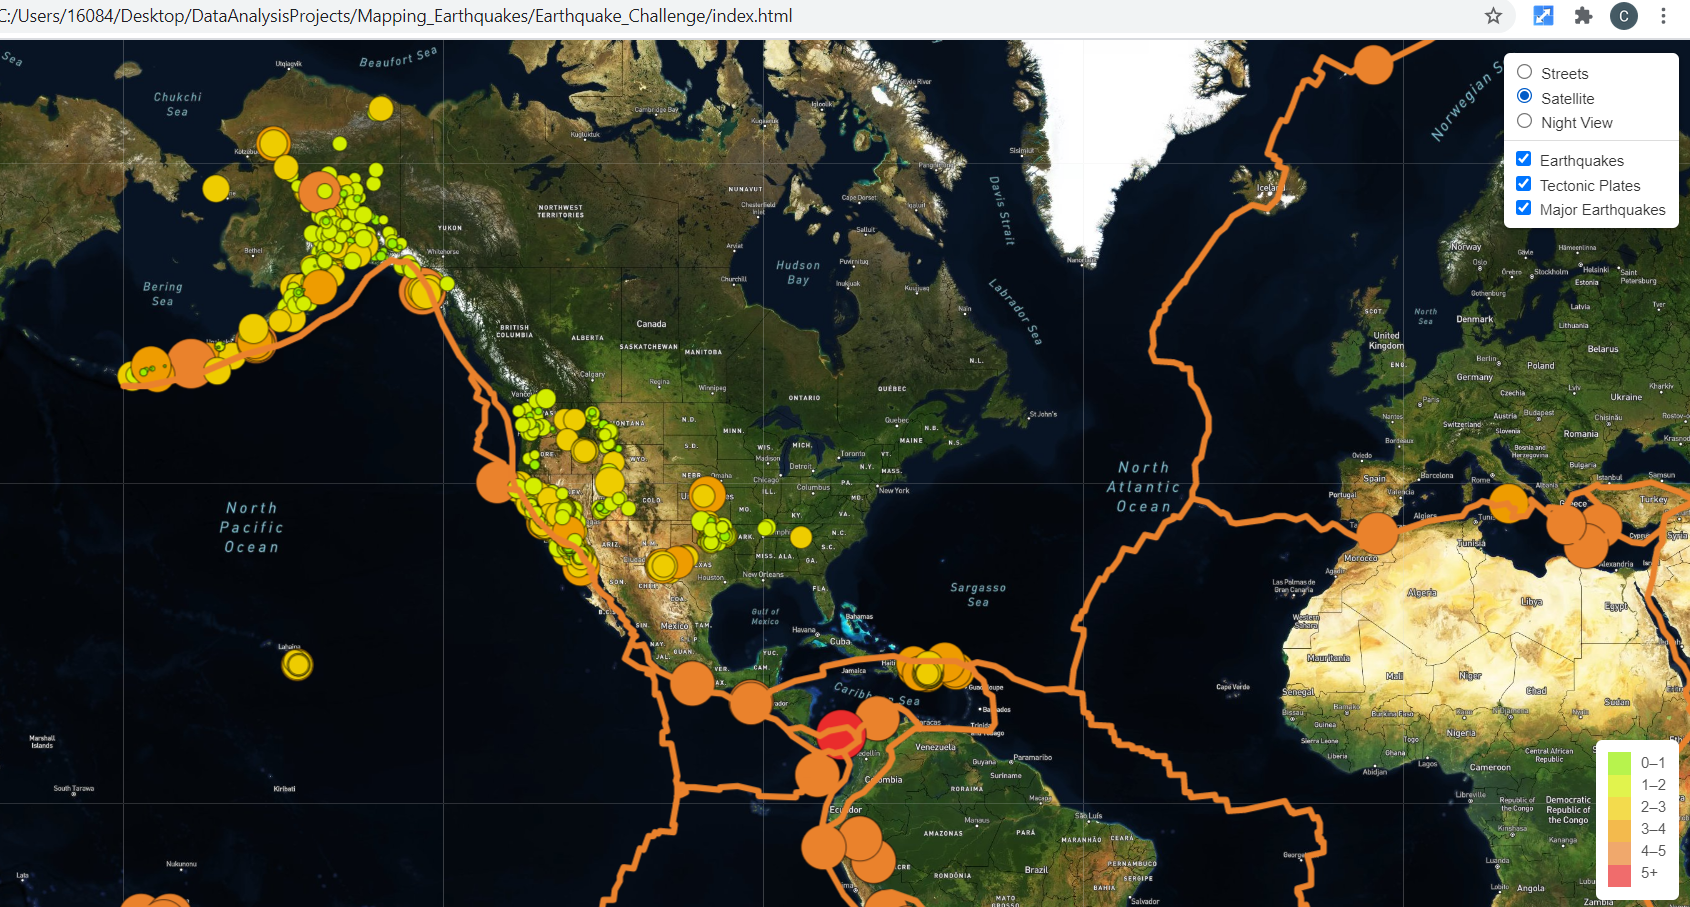Click the 2–3 legend color swatch
Image resolution: width=1690 pixels, height=907 pixels.
click(x=1619, y=806)
